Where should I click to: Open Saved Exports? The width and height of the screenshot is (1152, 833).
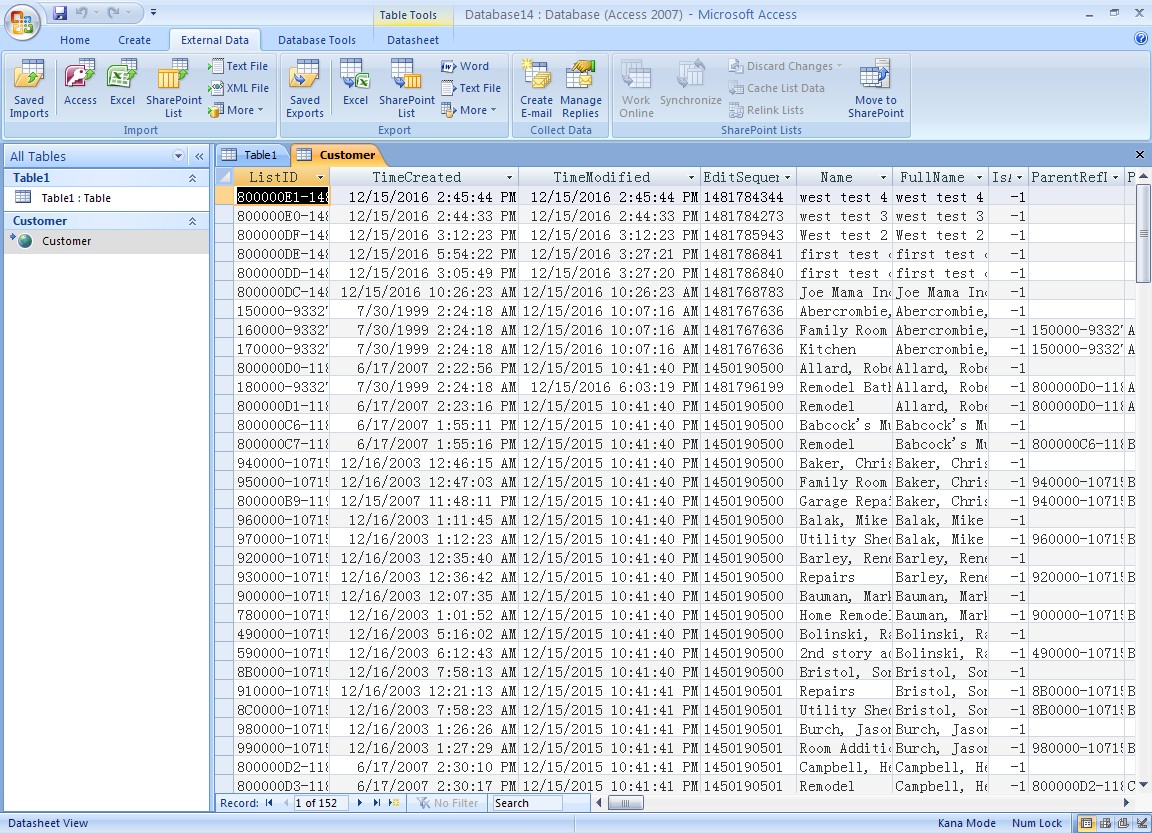pos(304,89)
